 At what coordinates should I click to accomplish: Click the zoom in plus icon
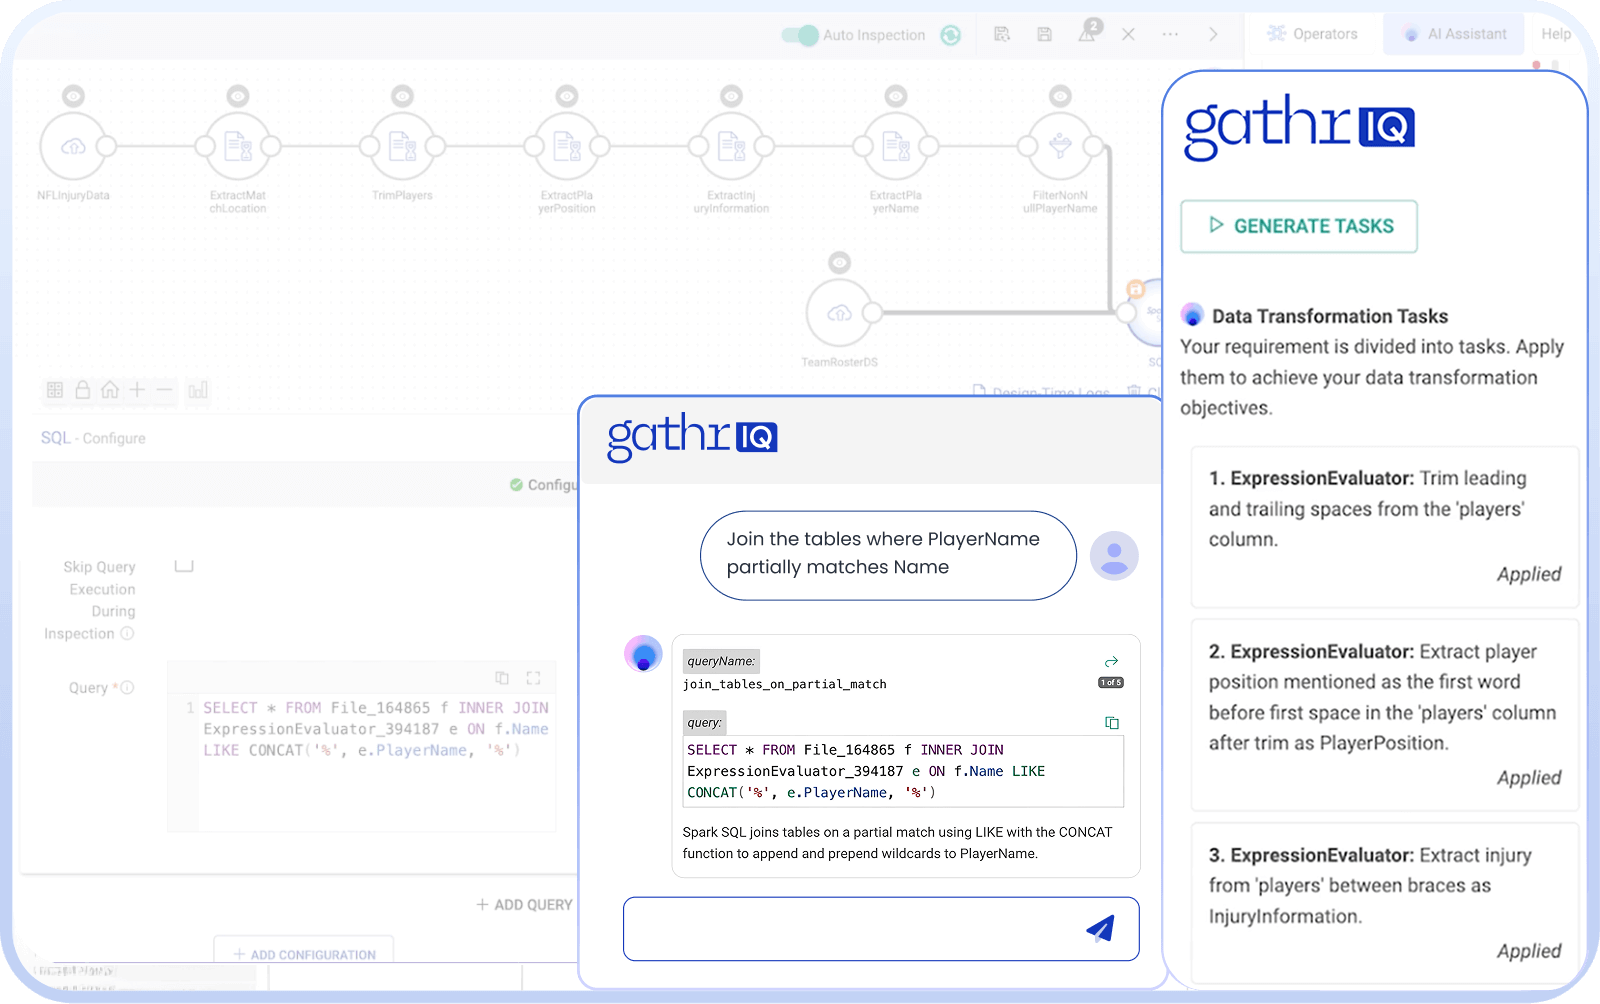tap(137, 390)
